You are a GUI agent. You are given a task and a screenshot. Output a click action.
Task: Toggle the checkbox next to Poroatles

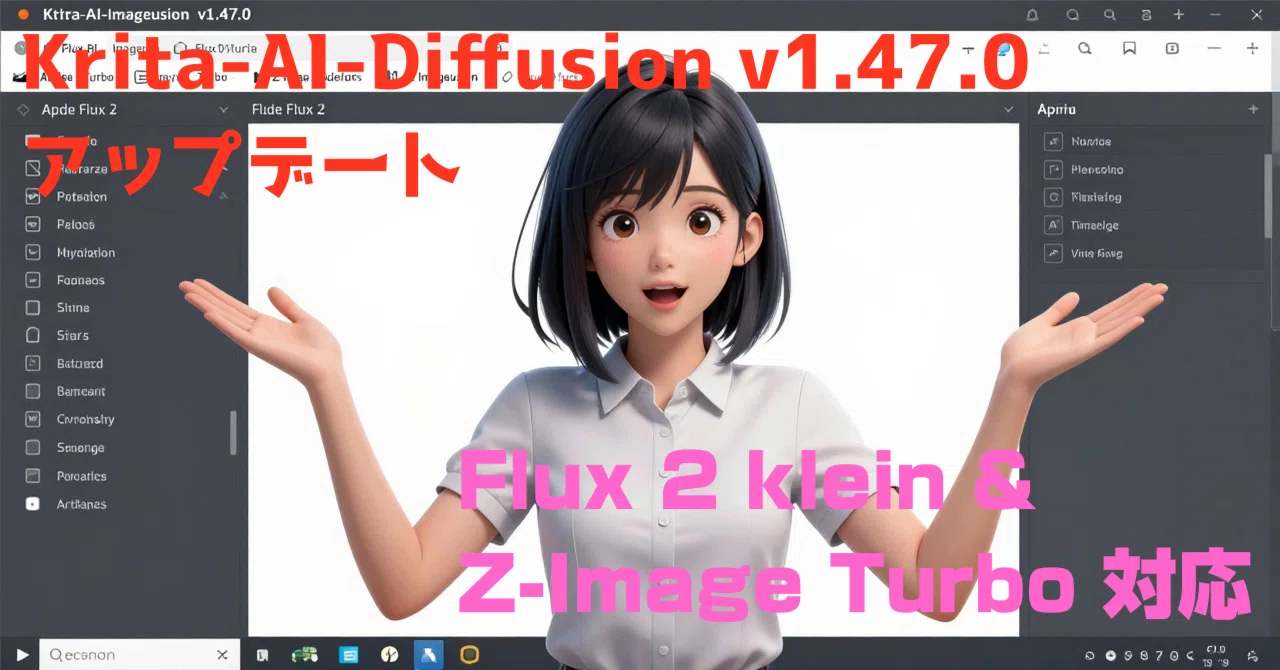point(33,476)
